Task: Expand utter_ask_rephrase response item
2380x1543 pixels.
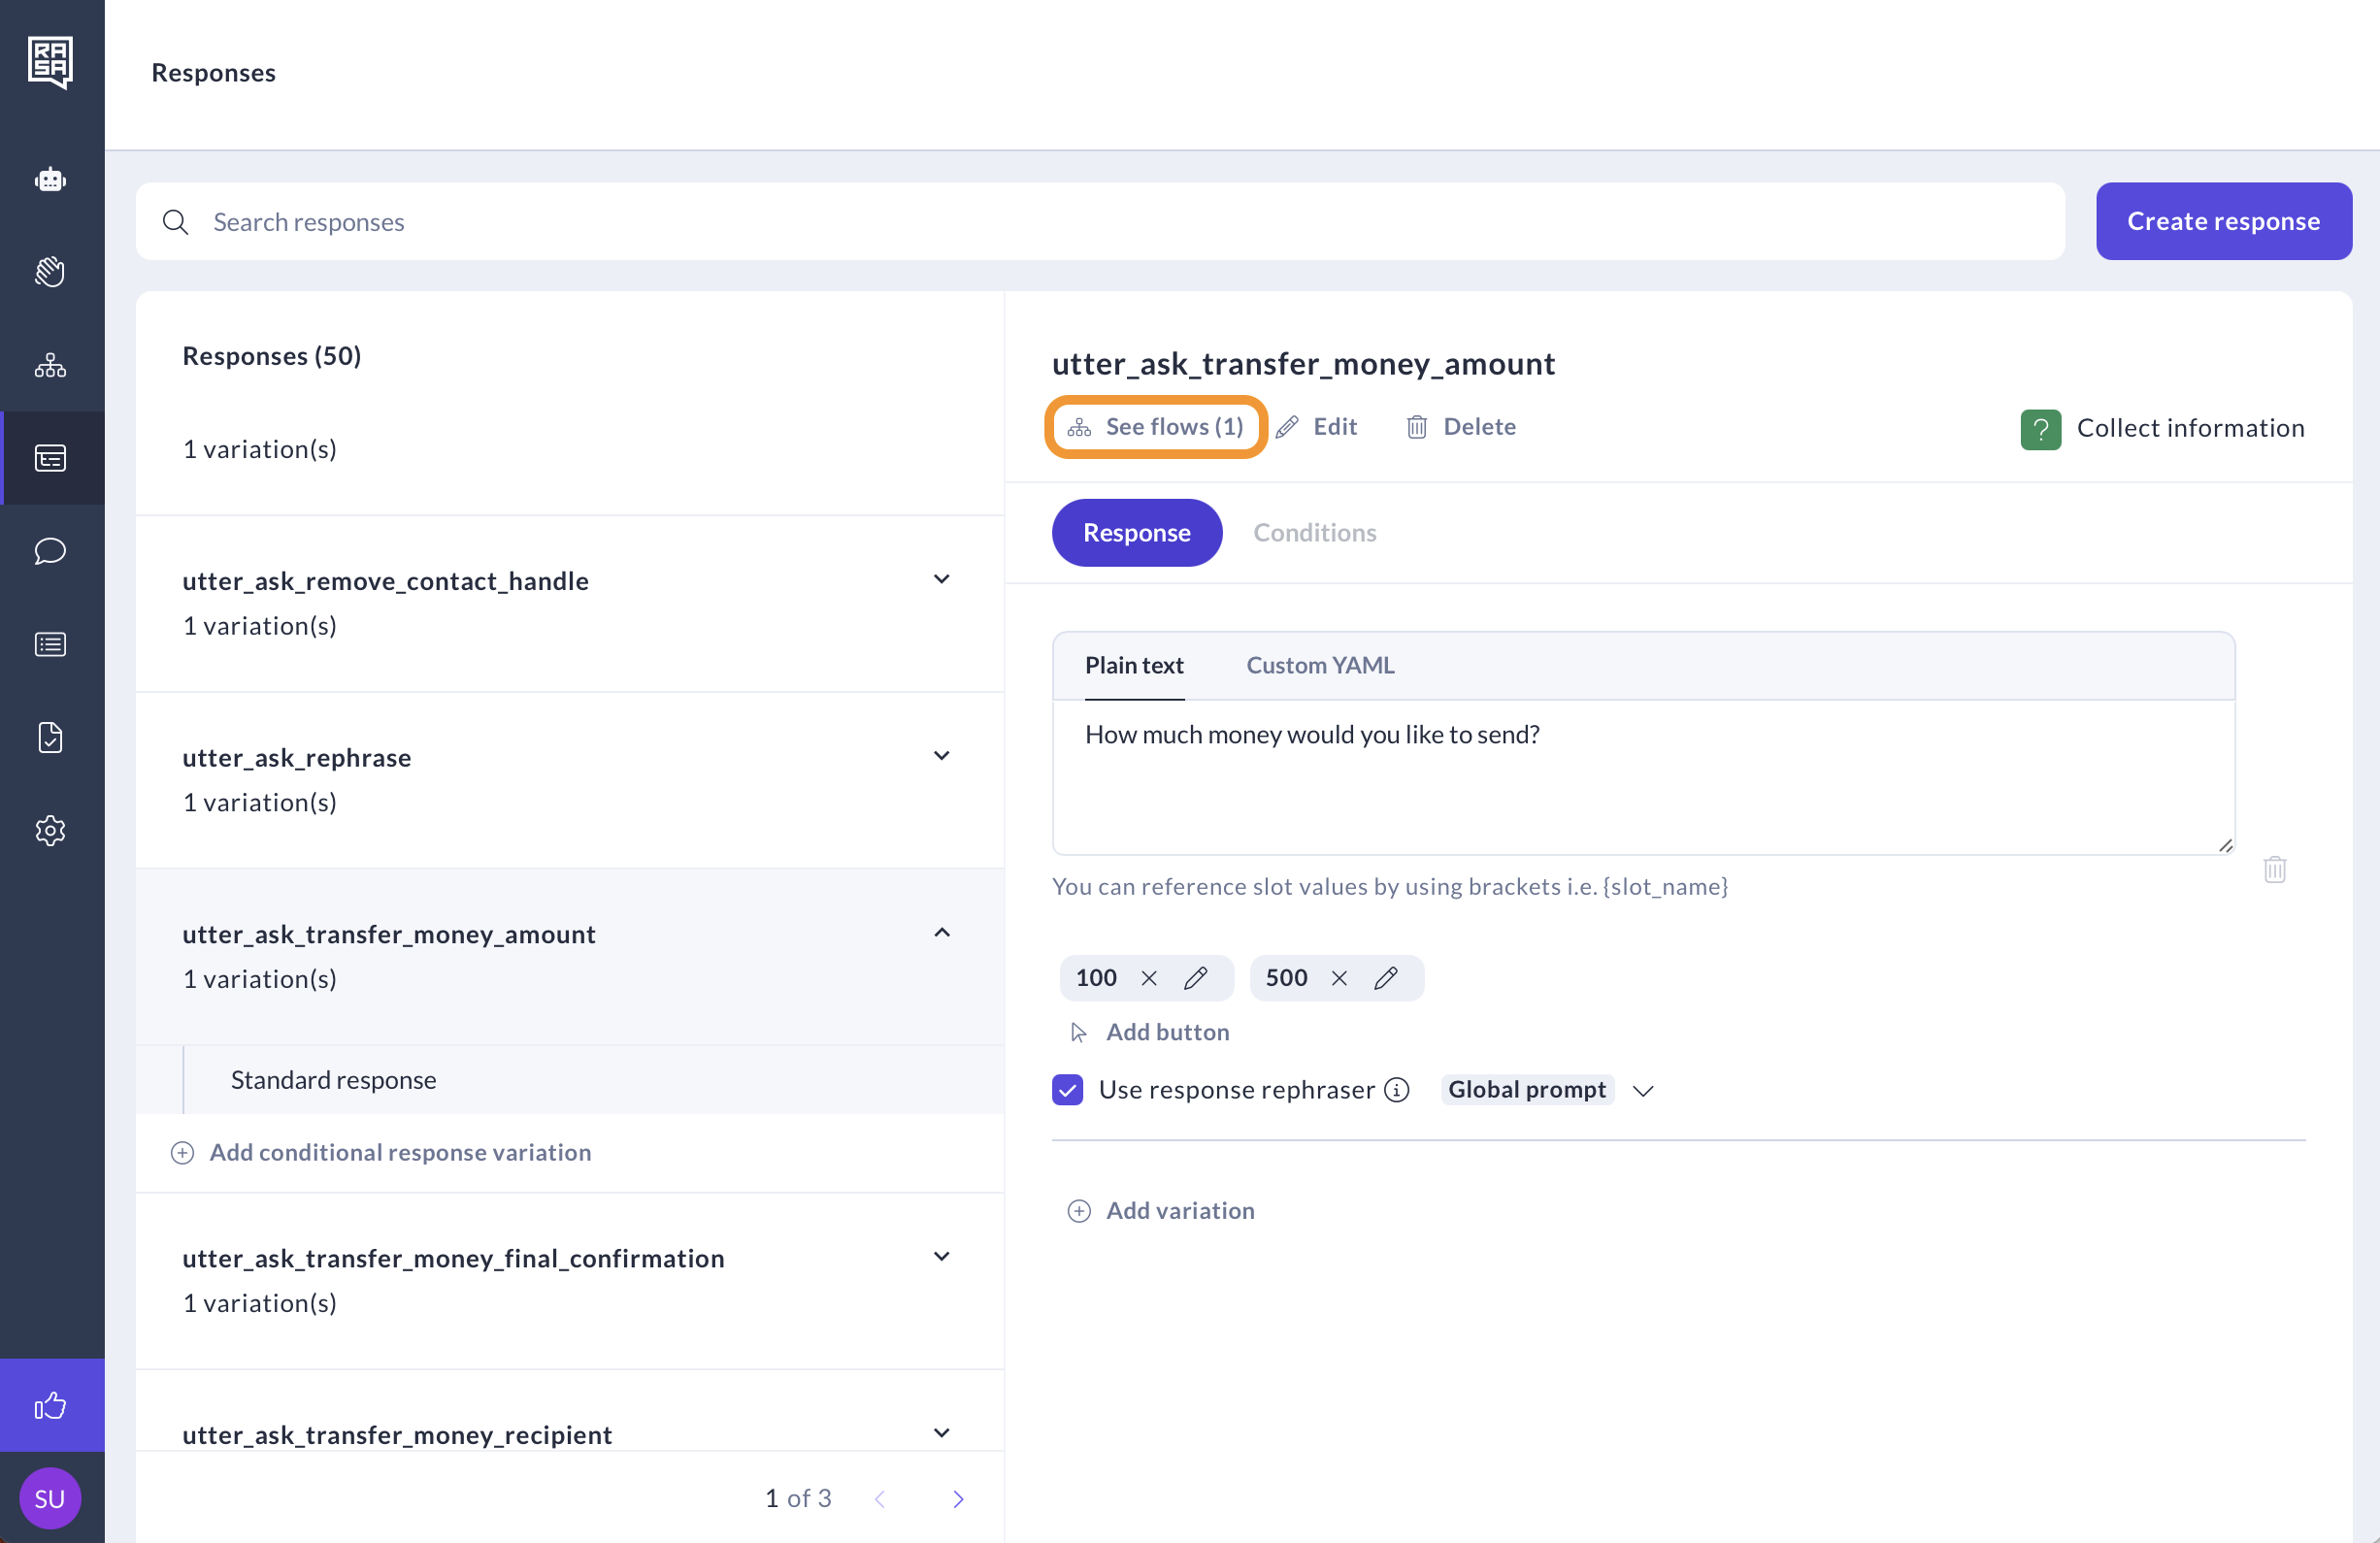Action: pos(941,756)
